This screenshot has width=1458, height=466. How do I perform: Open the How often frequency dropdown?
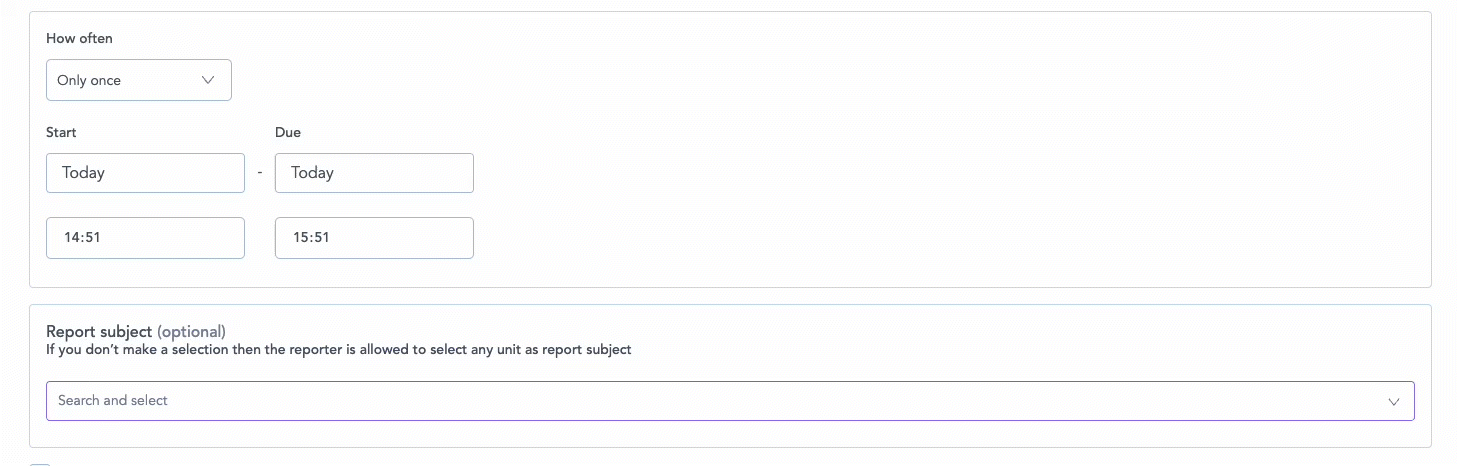138,80
